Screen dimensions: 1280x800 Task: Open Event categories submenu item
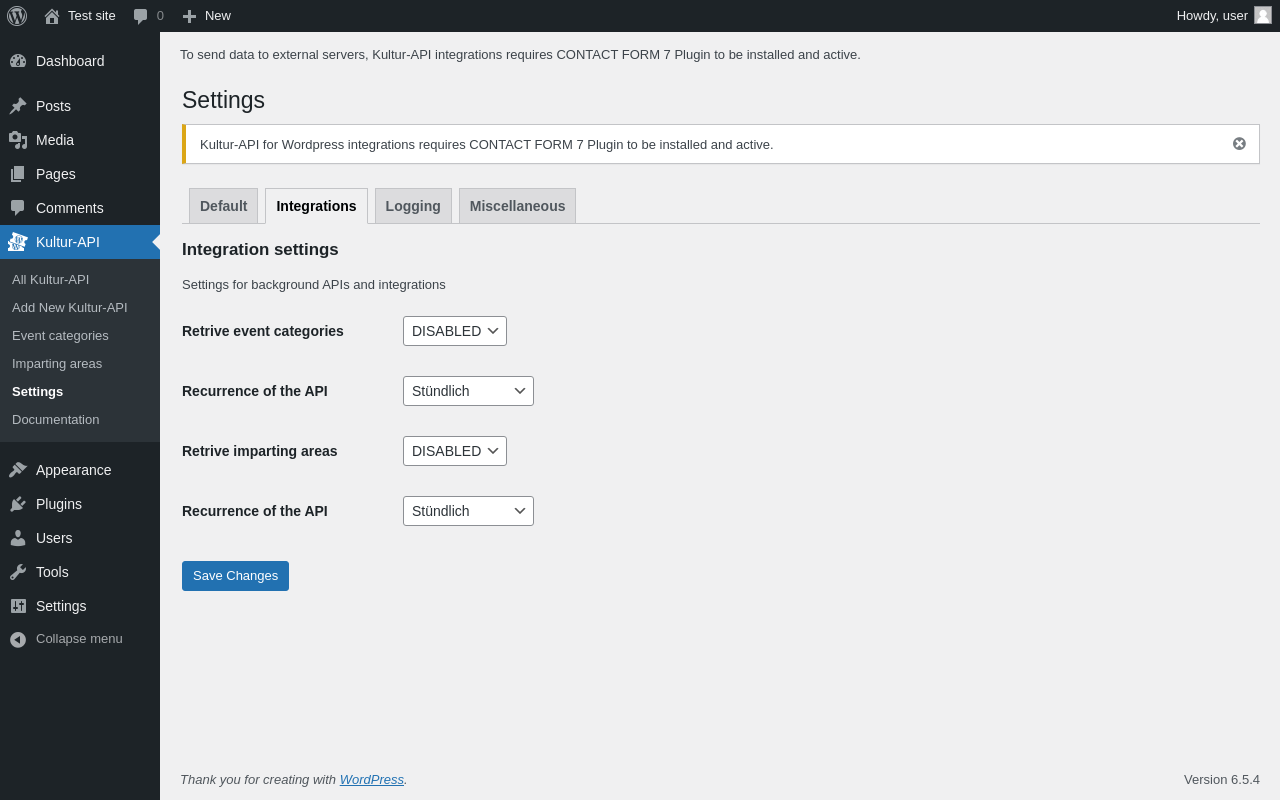tap(60, 336)
